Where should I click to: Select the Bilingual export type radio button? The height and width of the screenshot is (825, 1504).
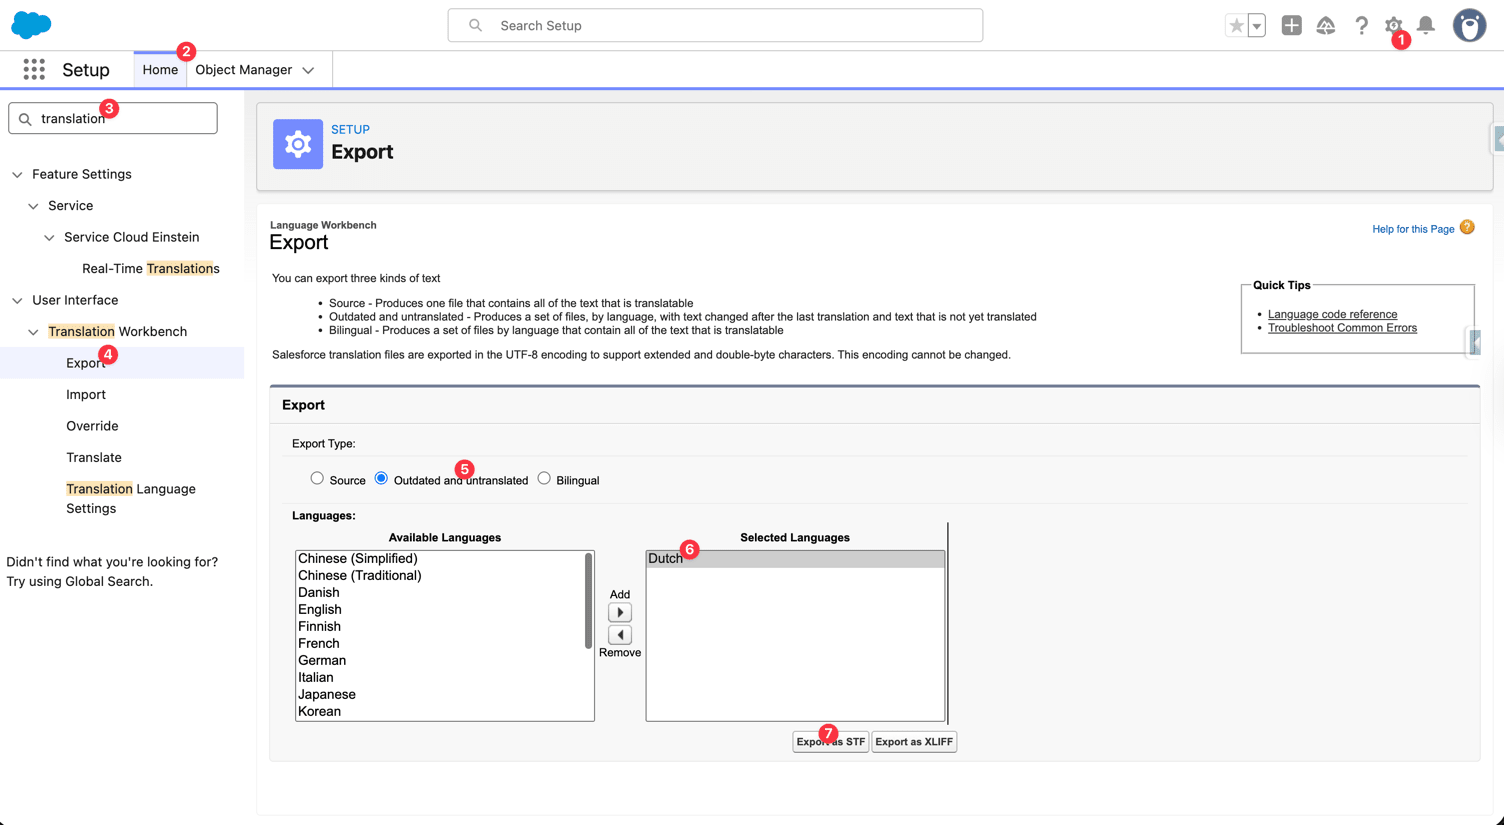pyautogui.click(x=544, y=478)
